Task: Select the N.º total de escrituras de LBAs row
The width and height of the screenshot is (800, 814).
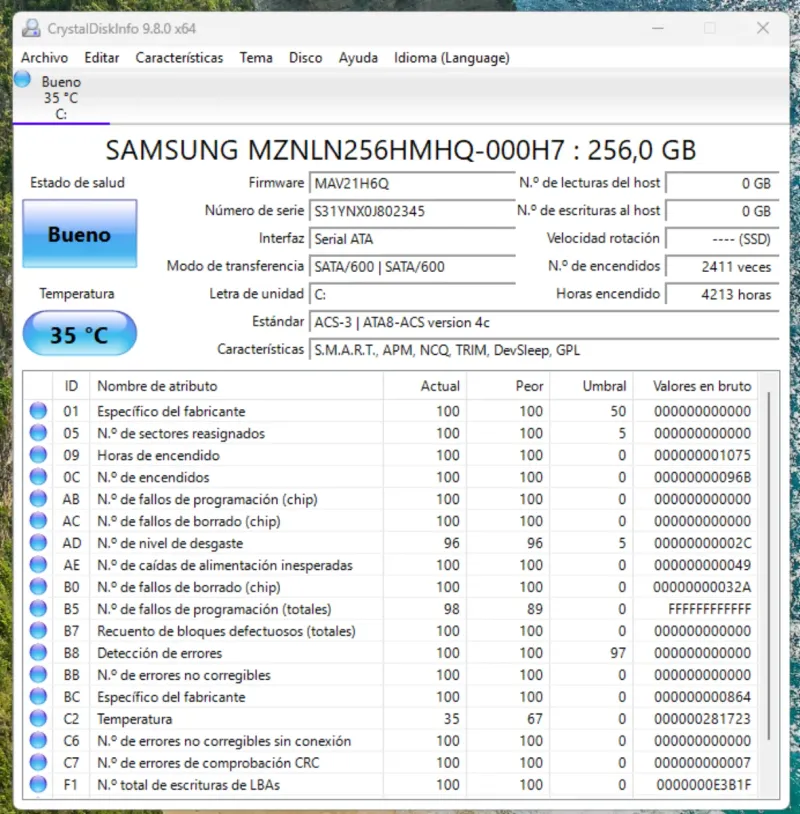Action: (x=390, y=784)
